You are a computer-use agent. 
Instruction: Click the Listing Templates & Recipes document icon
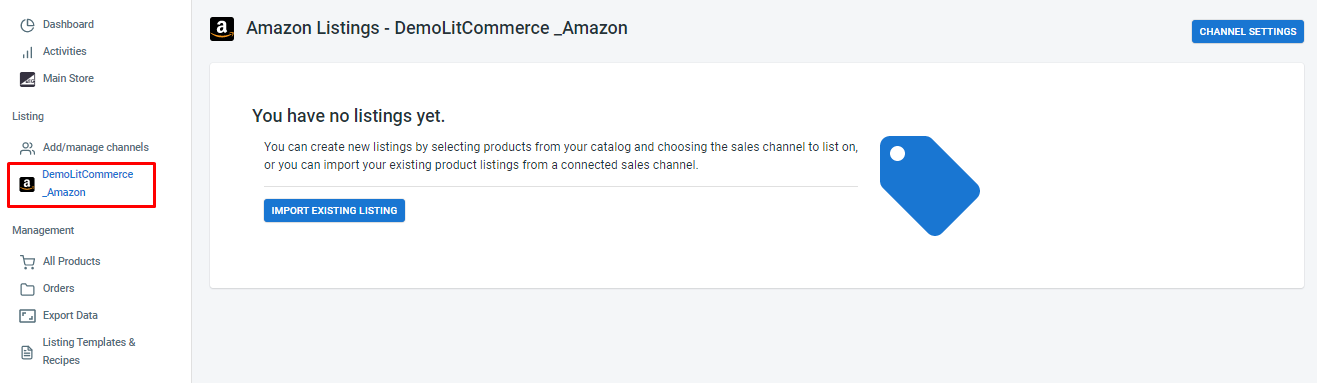click(x=27, y=352)
